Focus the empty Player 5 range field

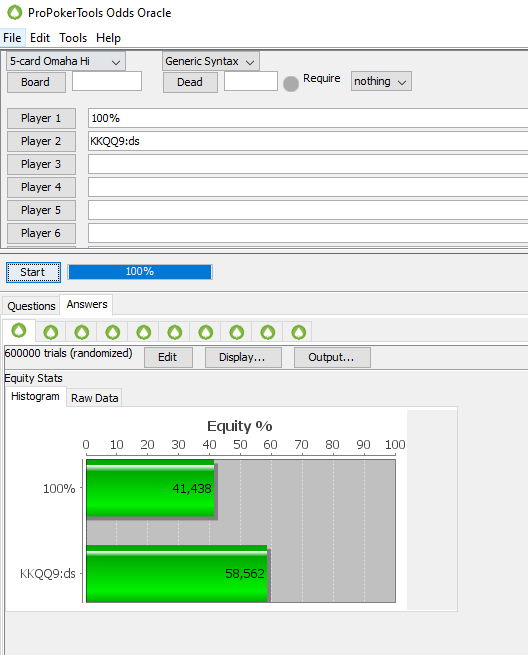(x=308, y=210)
